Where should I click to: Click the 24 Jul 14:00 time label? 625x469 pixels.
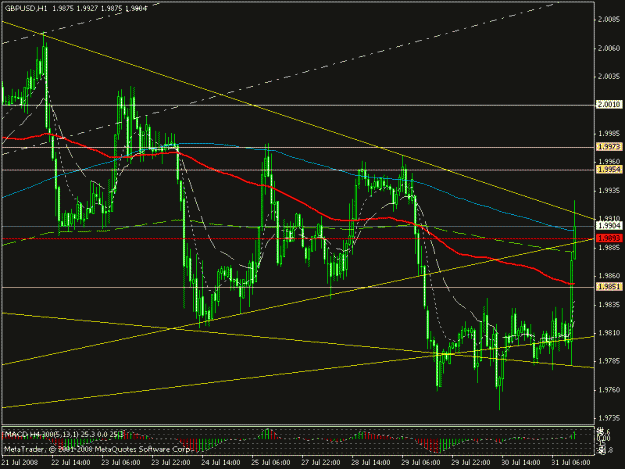[x=221, y=463]
